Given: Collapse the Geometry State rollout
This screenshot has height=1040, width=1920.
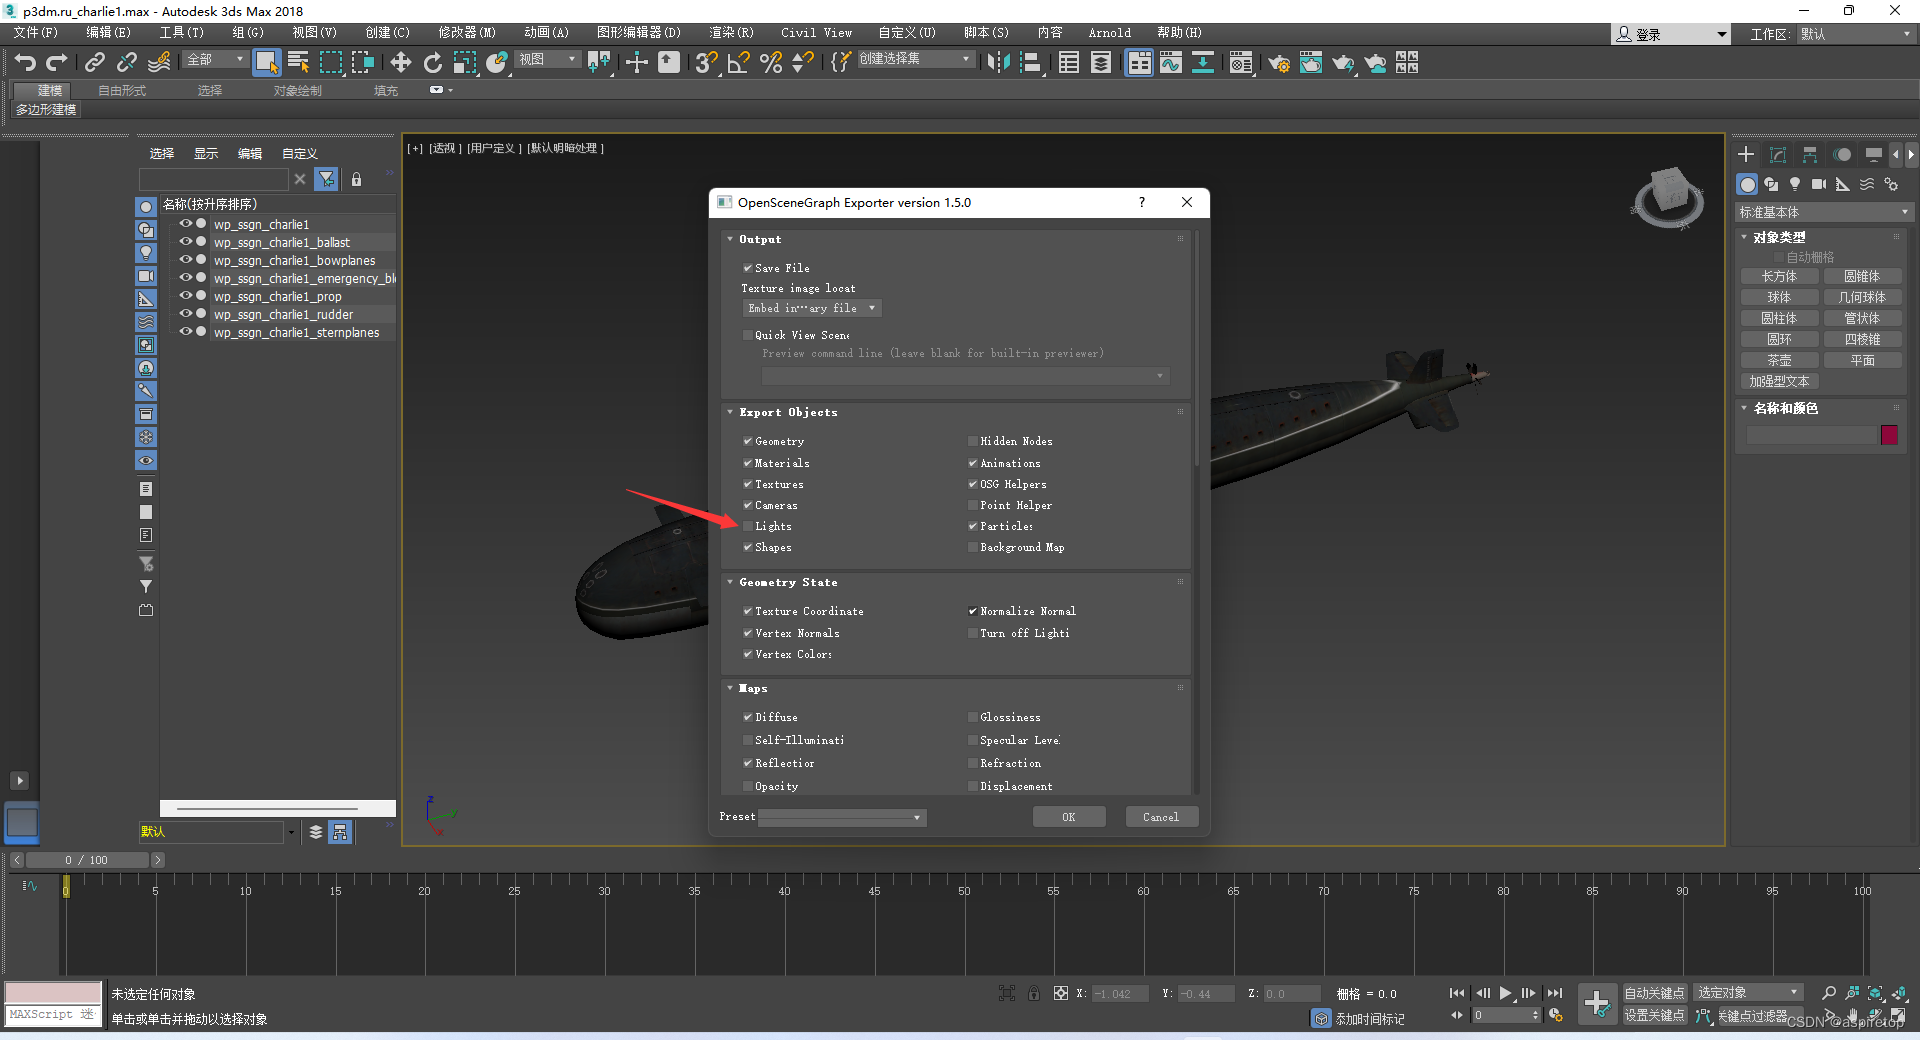Looking at the screenshot, I should pyautogui.click(x=731, y=582).
